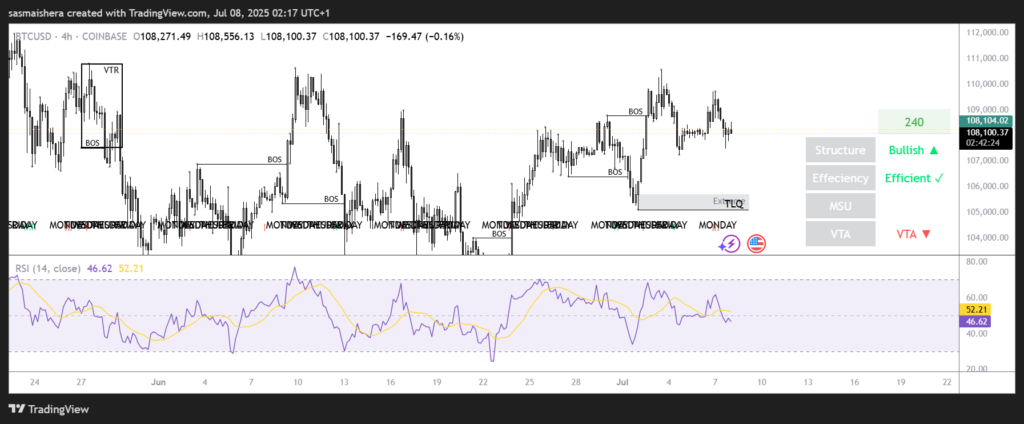Click the 110,000.00 price axis label
The height and width of the screenshot is (424, 1024).
(989, 84)
